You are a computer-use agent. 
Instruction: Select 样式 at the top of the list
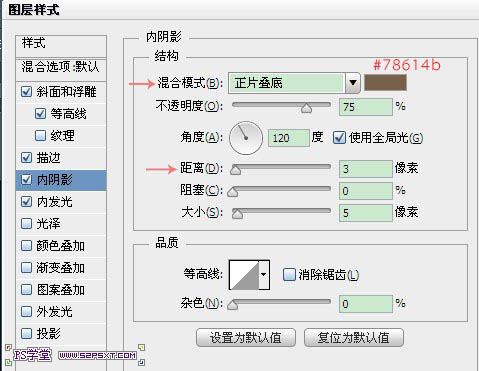[34, 43]
